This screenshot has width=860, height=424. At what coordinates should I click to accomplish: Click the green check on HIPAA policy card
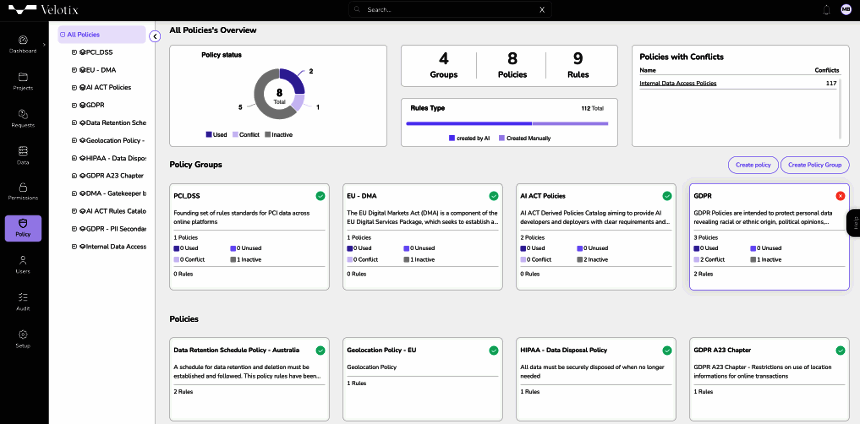(666, 350)
